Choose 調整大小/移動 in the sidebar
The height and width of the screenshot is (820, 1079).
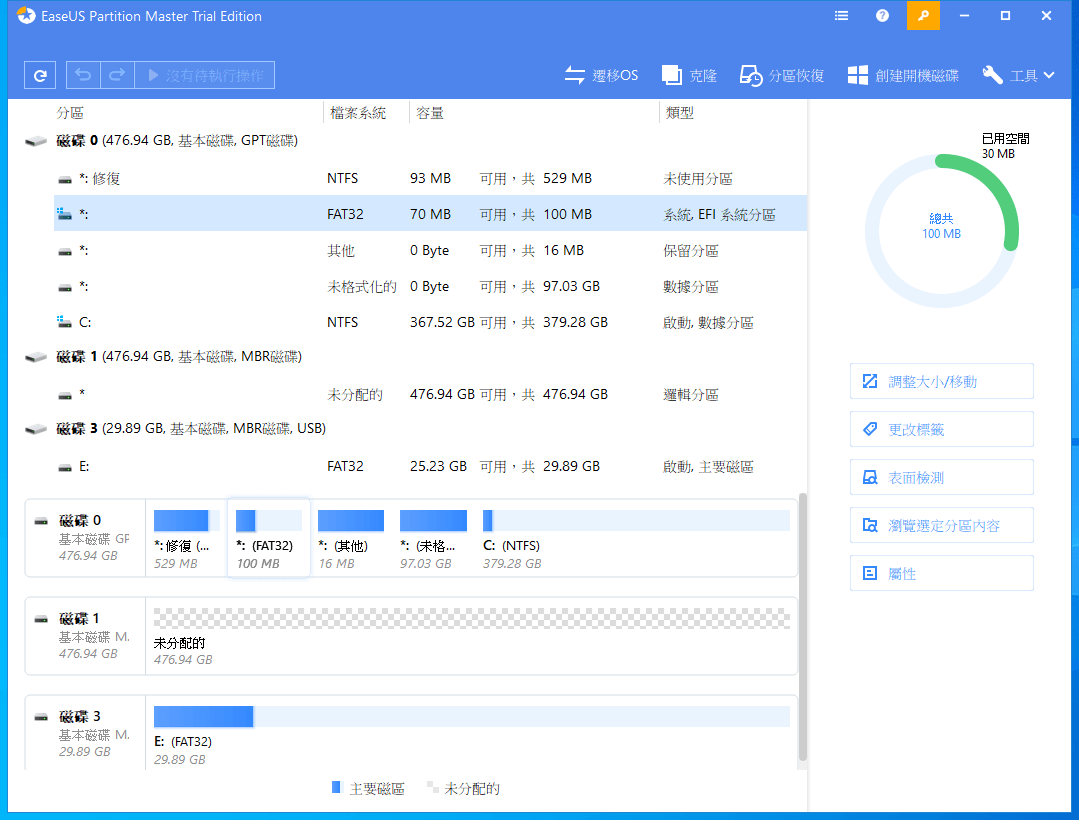point(941,381)
